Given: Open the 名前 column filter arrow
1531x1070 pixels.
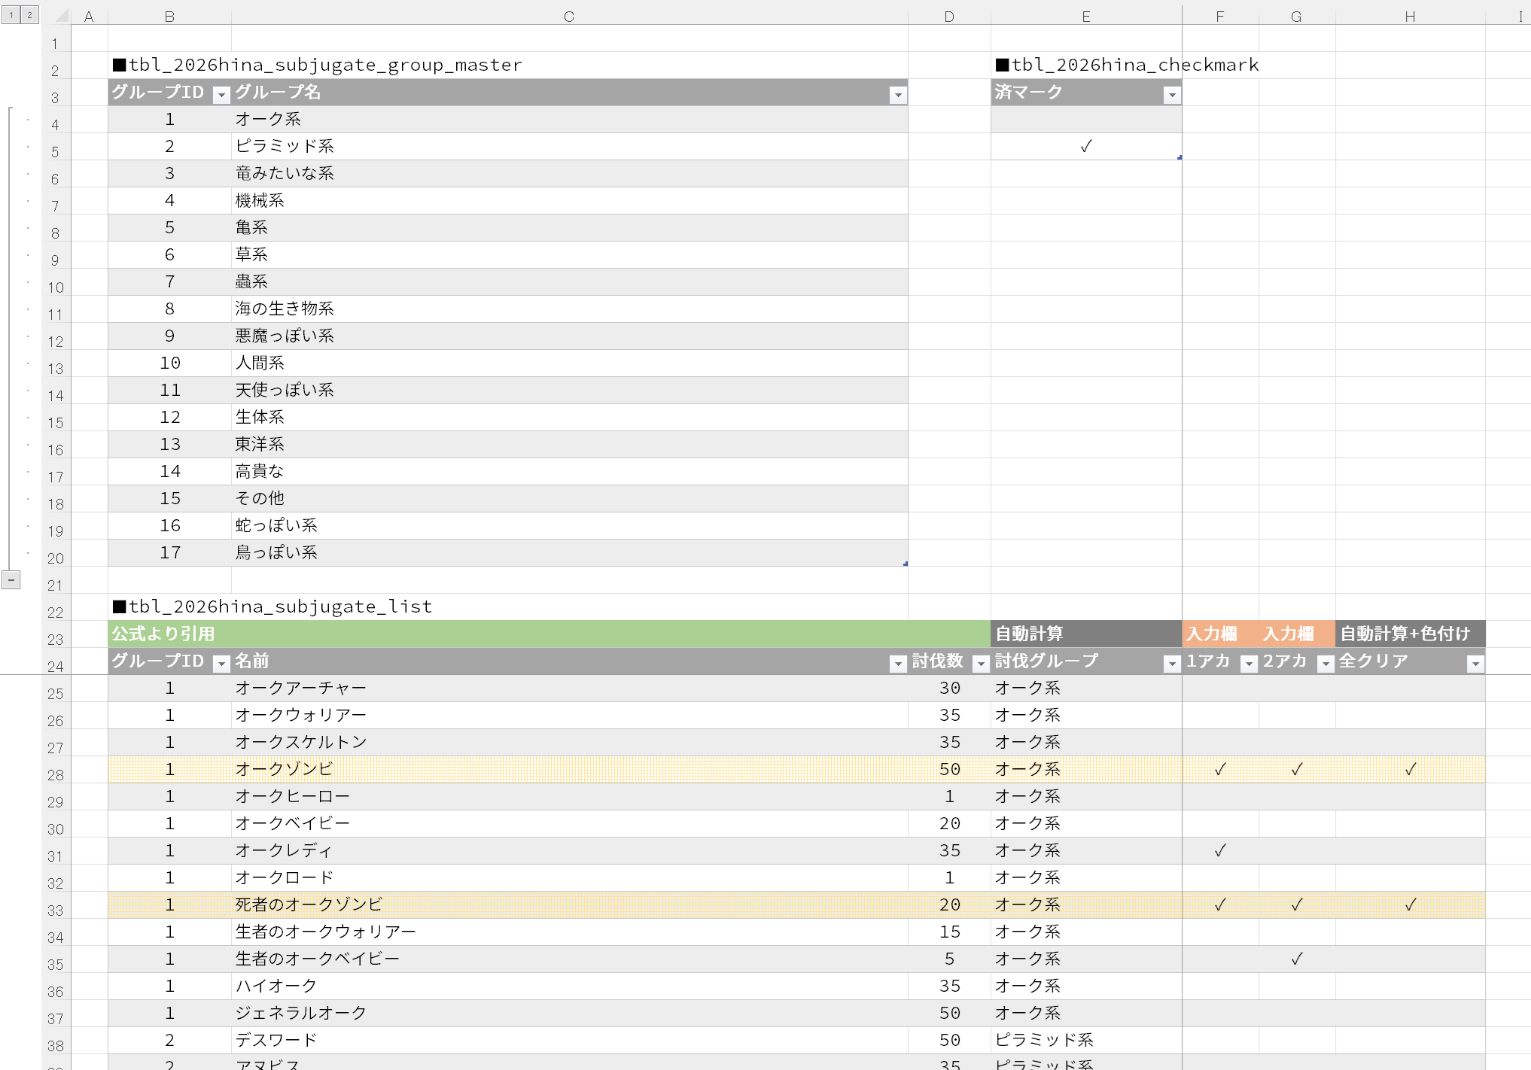Looking at the screenshot, I should pyautogui.click(x=897, y=664).
